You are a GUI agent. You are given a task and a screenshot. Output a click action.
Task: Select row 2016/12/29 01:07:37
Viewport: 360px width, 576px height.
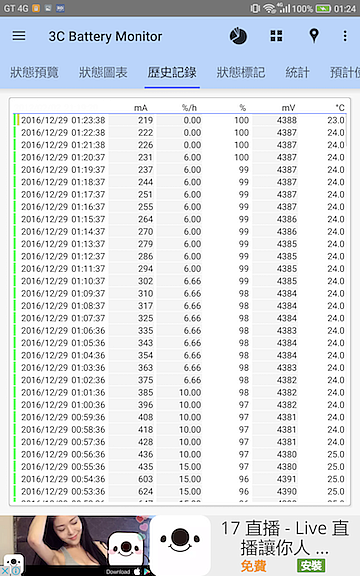click(180, 318)
